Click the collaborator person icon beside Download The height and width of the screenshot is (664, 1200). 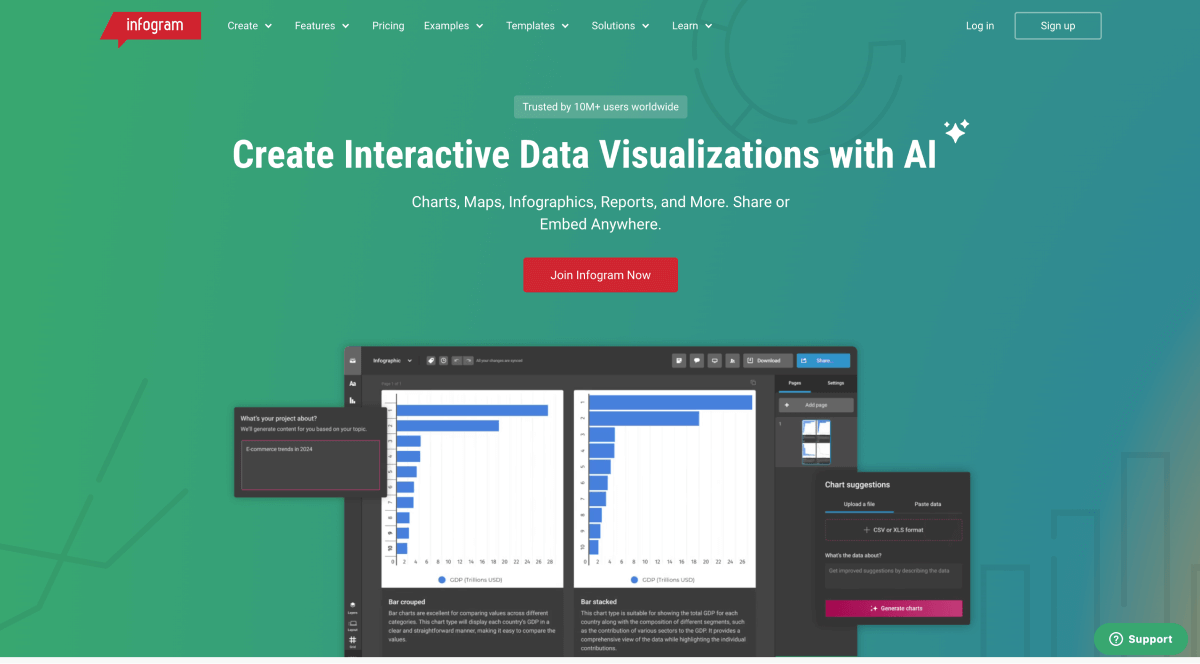tap(732, 360)
